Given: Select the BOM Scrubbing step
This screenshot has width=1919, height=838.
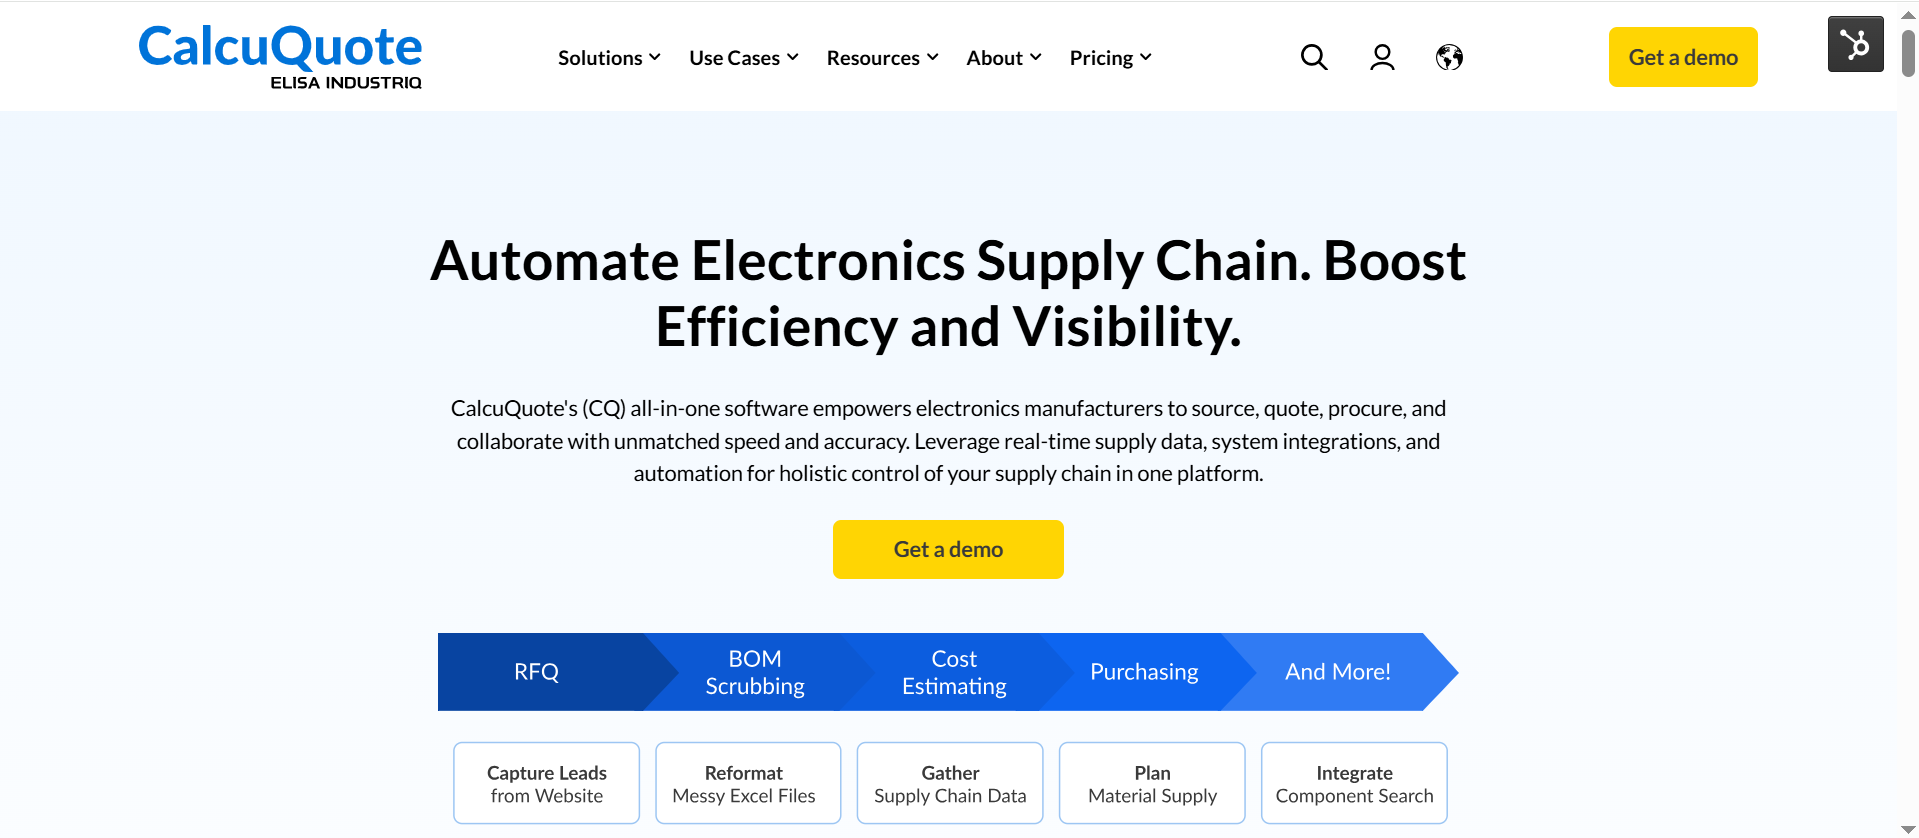Looking at the screenshot, I should [x=755, y=672].
